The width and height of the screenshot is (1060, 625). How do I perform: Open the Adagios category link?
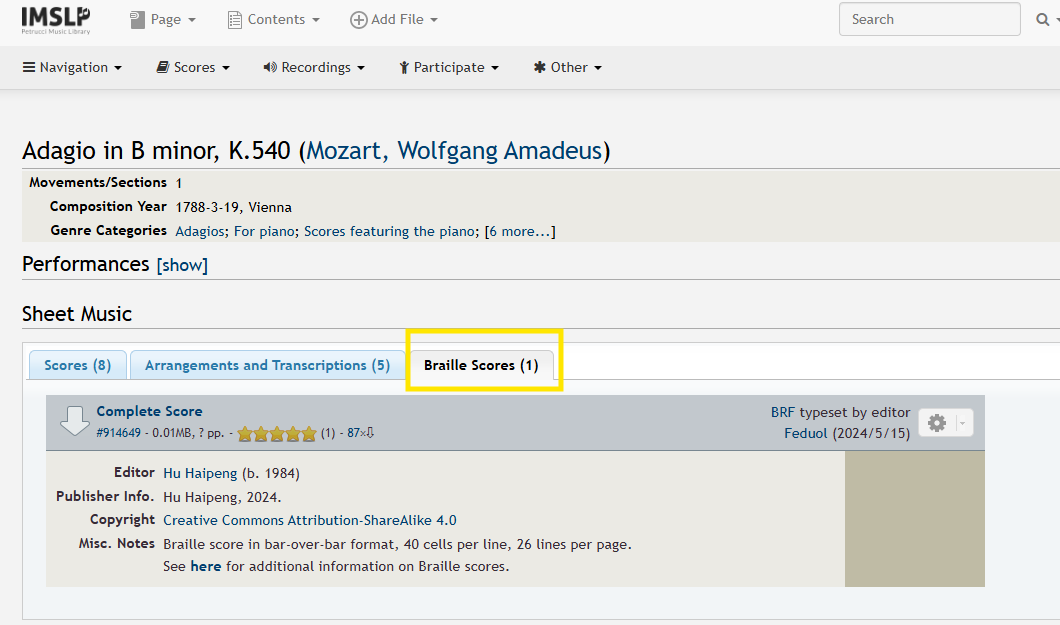(199, 231)
